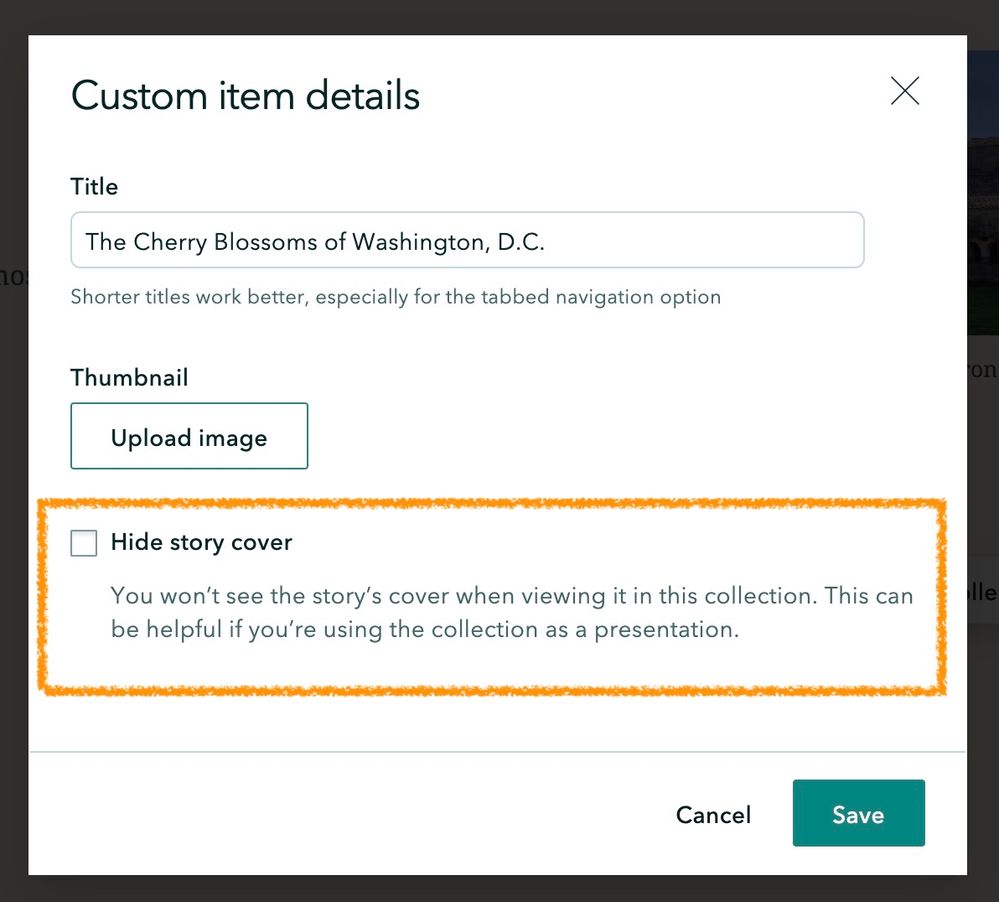Enable the Hide story cover checkbox
Image resolution: width=999 pixels, height=902 pixels.
[84, 543]
